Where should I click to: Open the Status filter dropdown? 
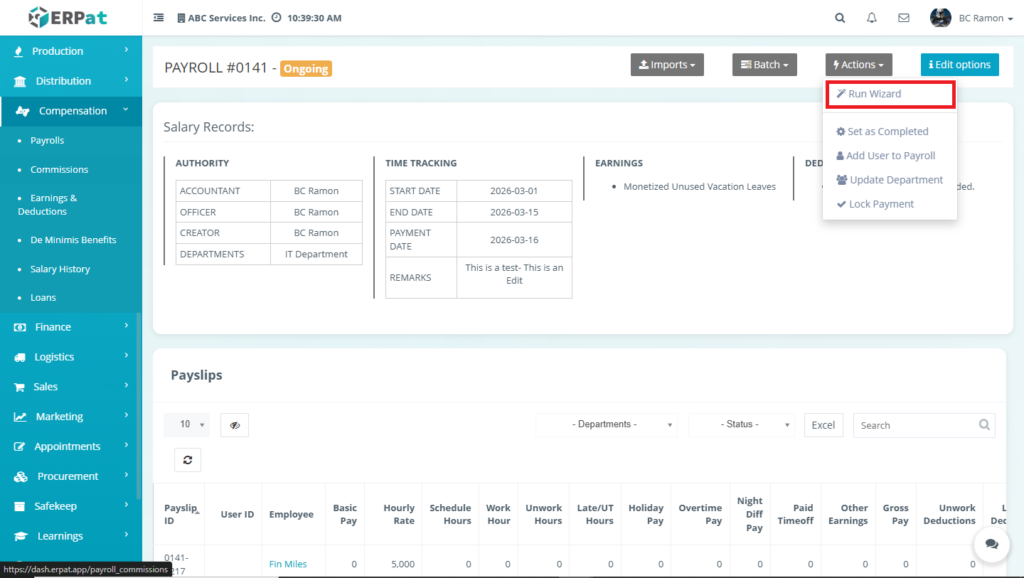pos(741,425)
